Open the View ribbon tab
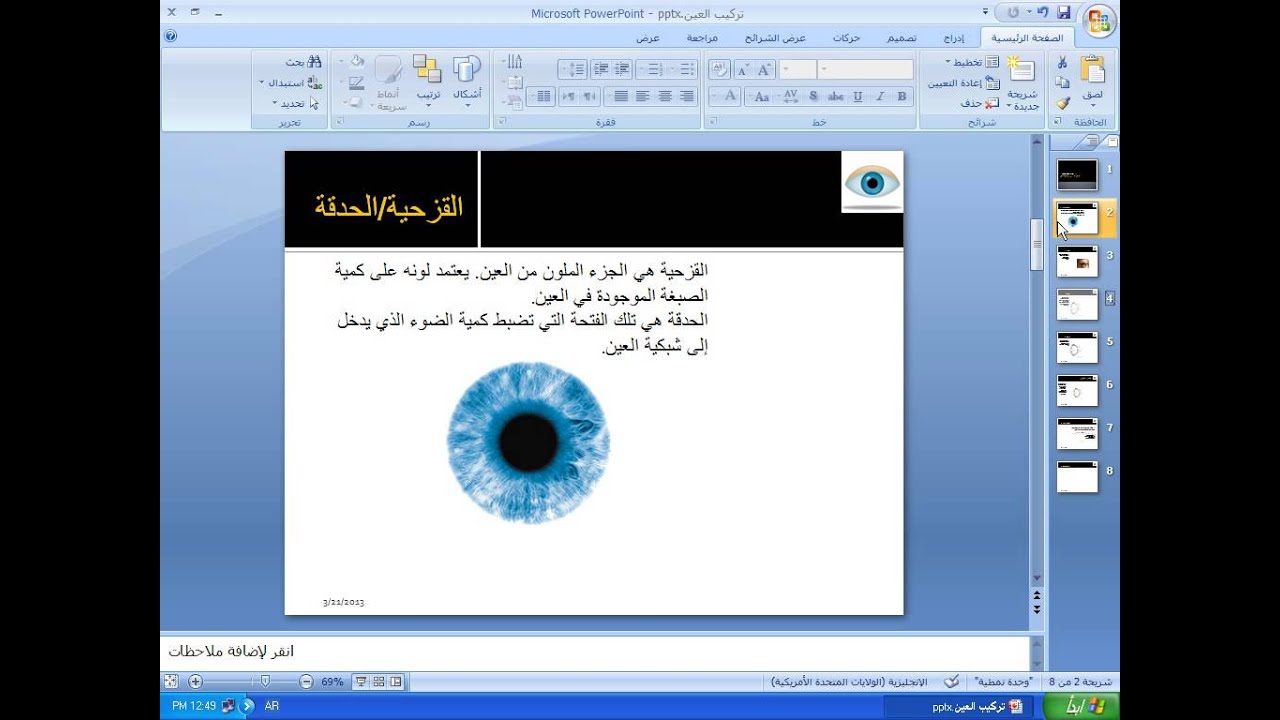The height and width of the screenshot is (720, 1280). (648, 38)
